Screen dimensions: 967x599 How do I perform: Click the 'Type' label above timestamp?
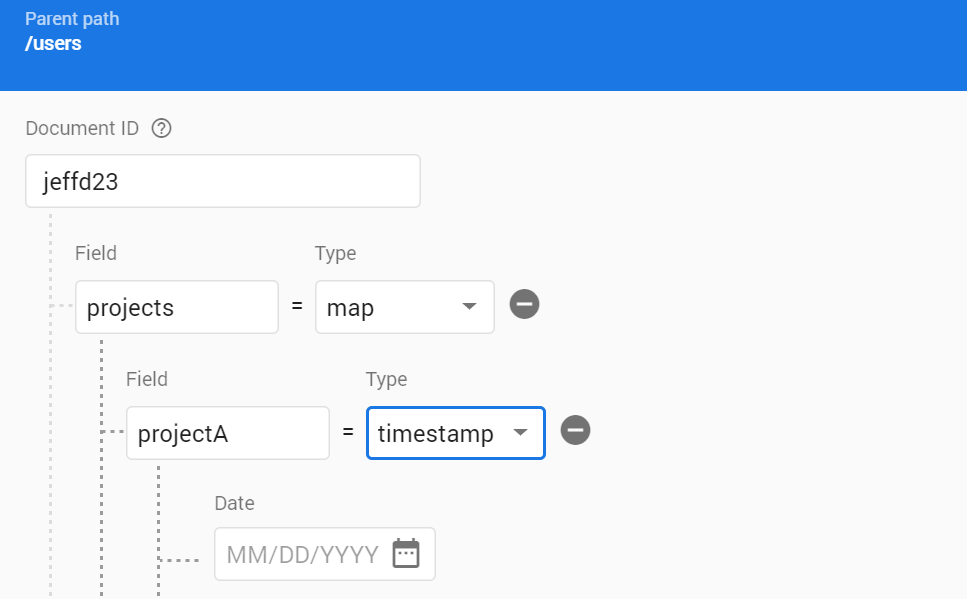(x=386, y=379)
